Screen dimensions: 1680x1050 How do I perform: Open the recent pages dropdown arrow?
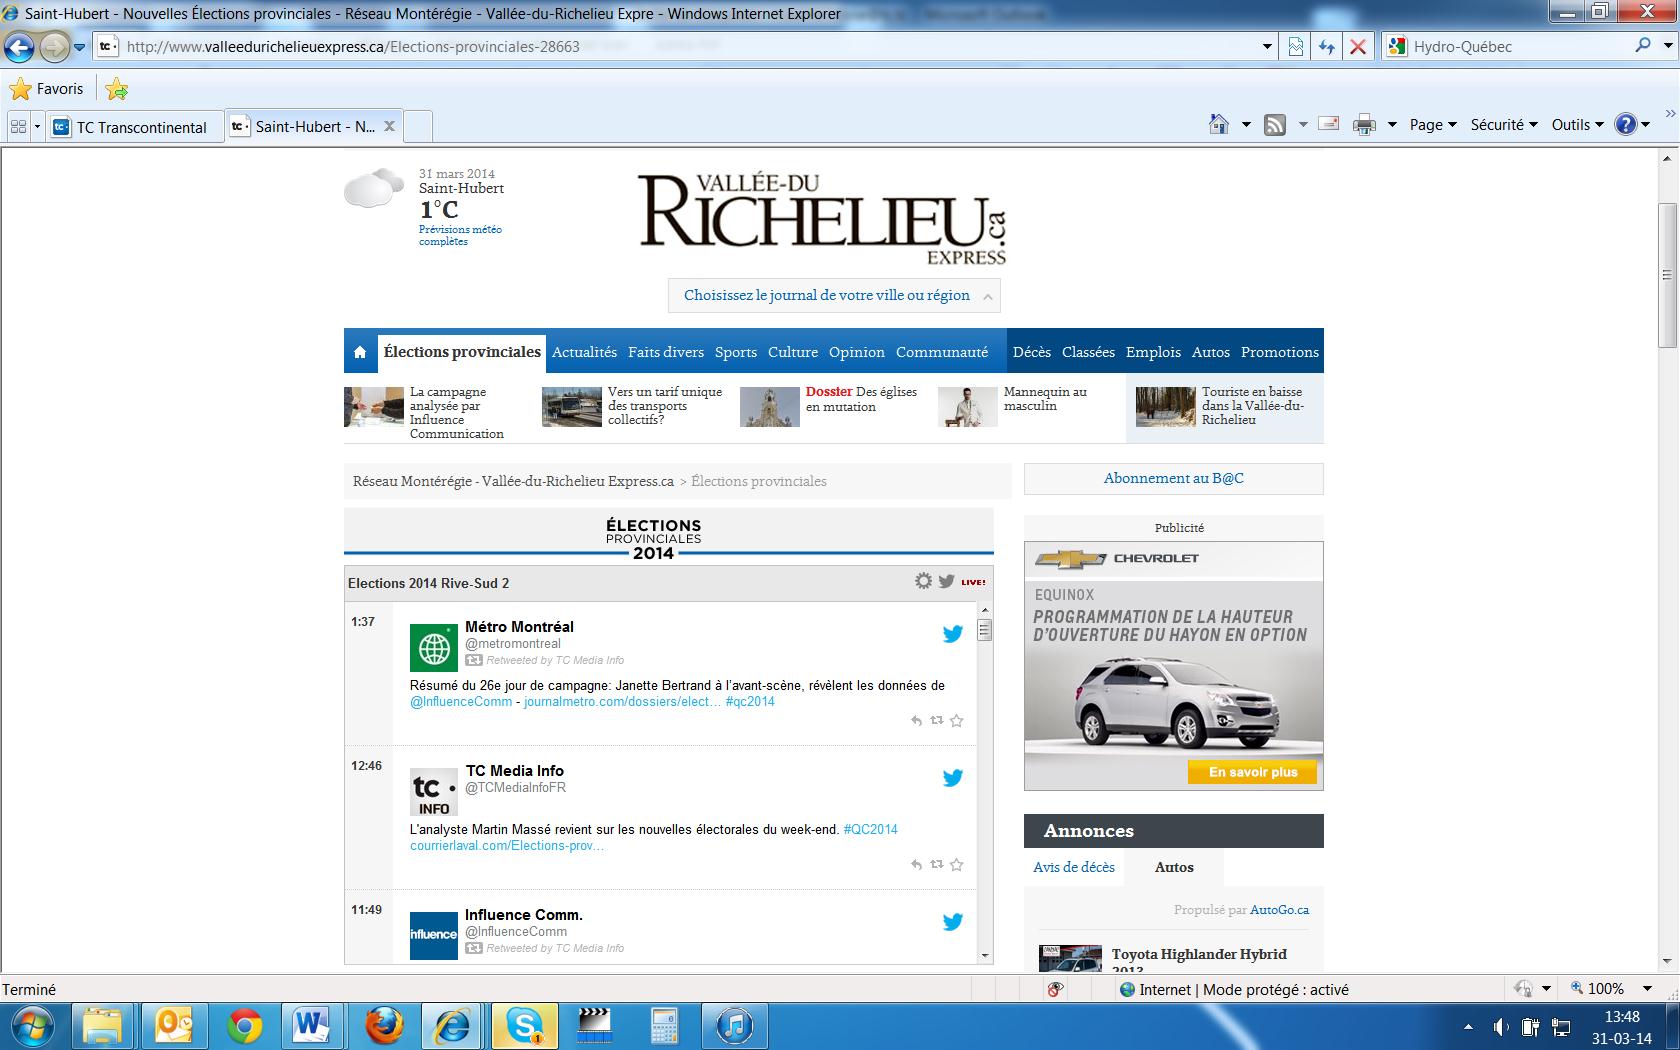click(x=80, y=47)
